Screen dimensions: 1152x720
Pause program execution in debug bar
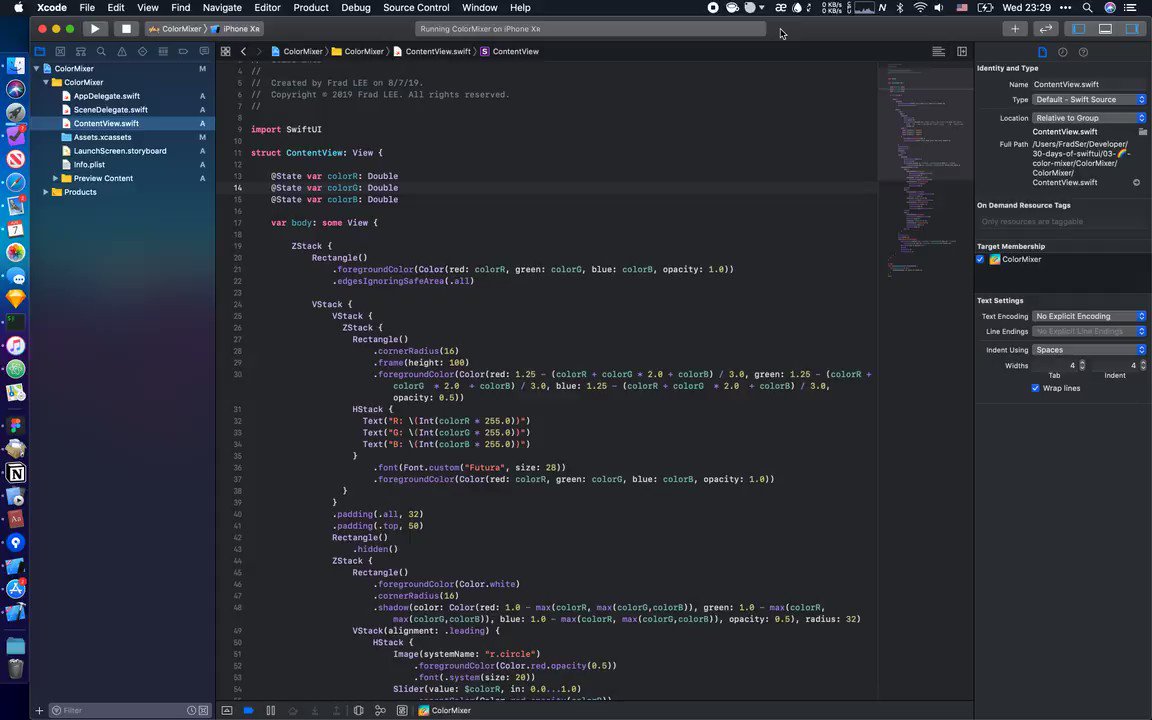pyautogui.click(x=270, y=710)
